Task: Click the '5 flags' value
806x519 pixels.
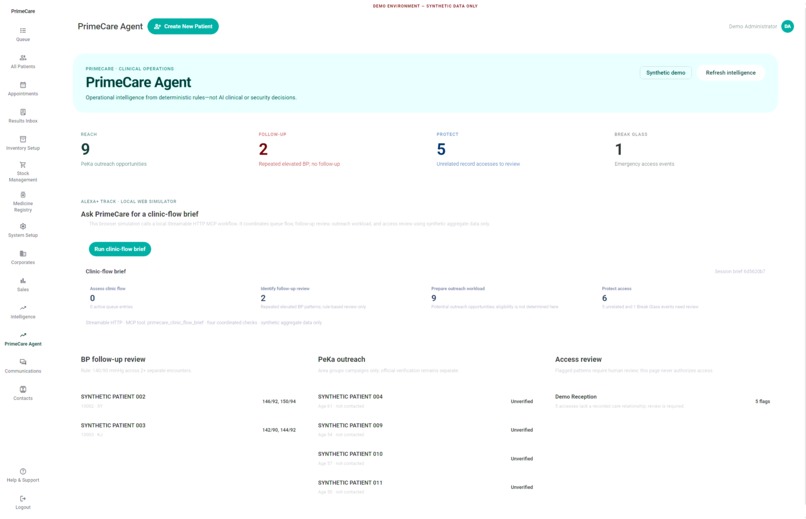Action: tap(762, 401)
